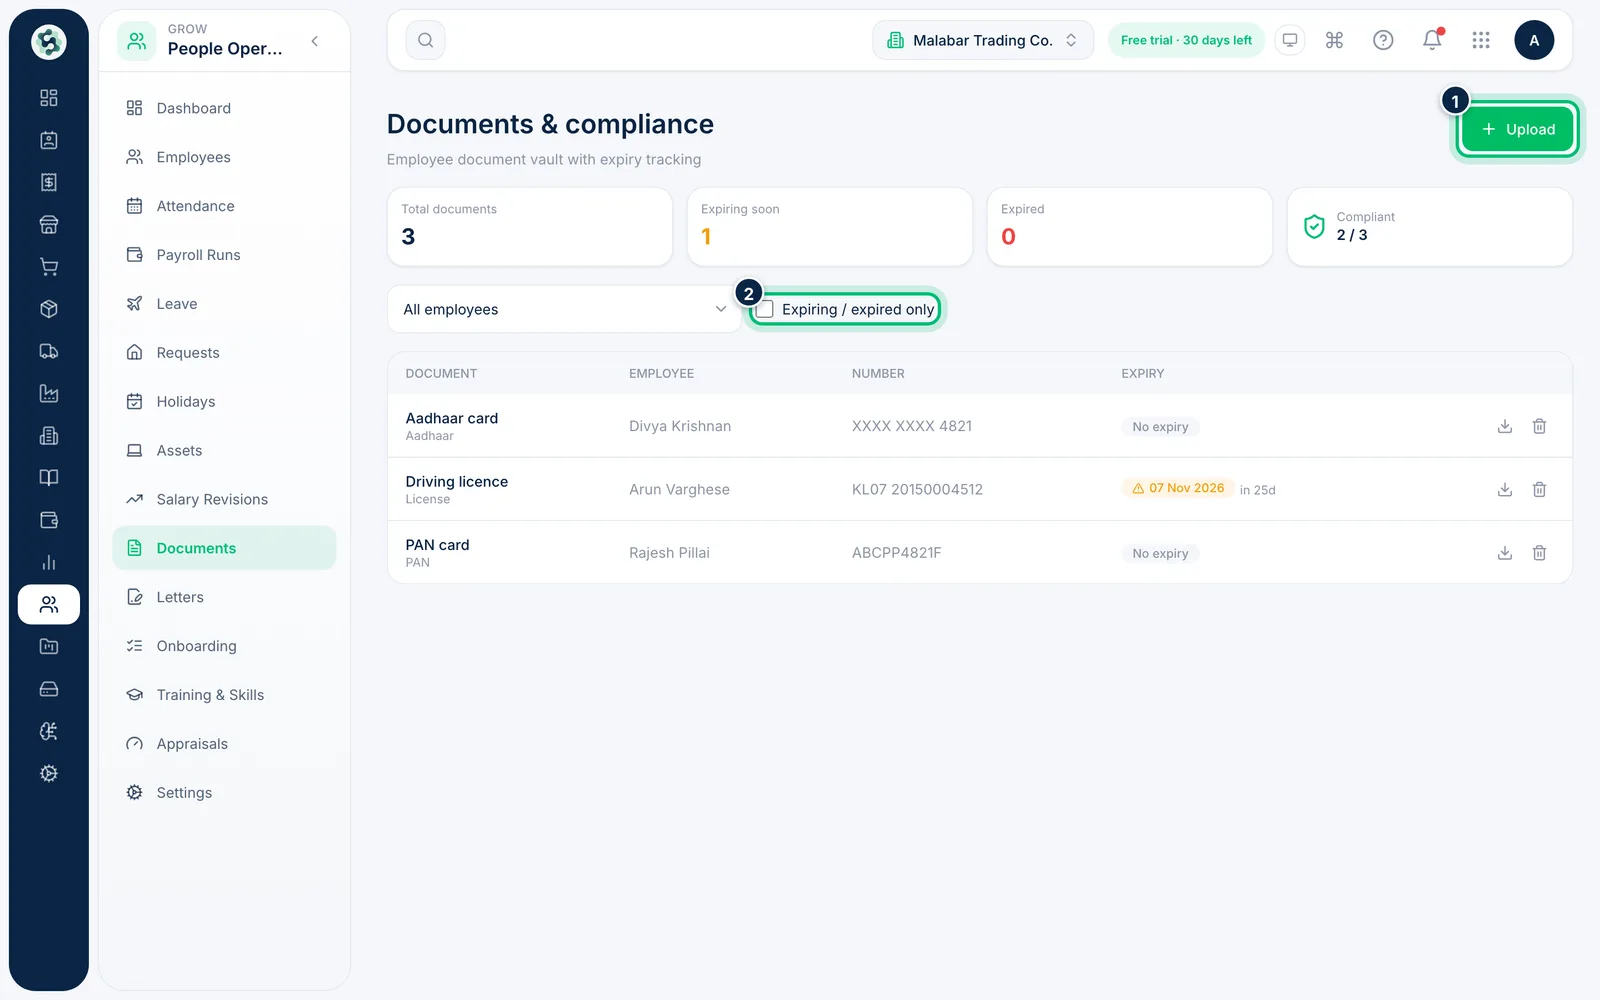Open Salary Revisions in sidebar

coord(224,499)
